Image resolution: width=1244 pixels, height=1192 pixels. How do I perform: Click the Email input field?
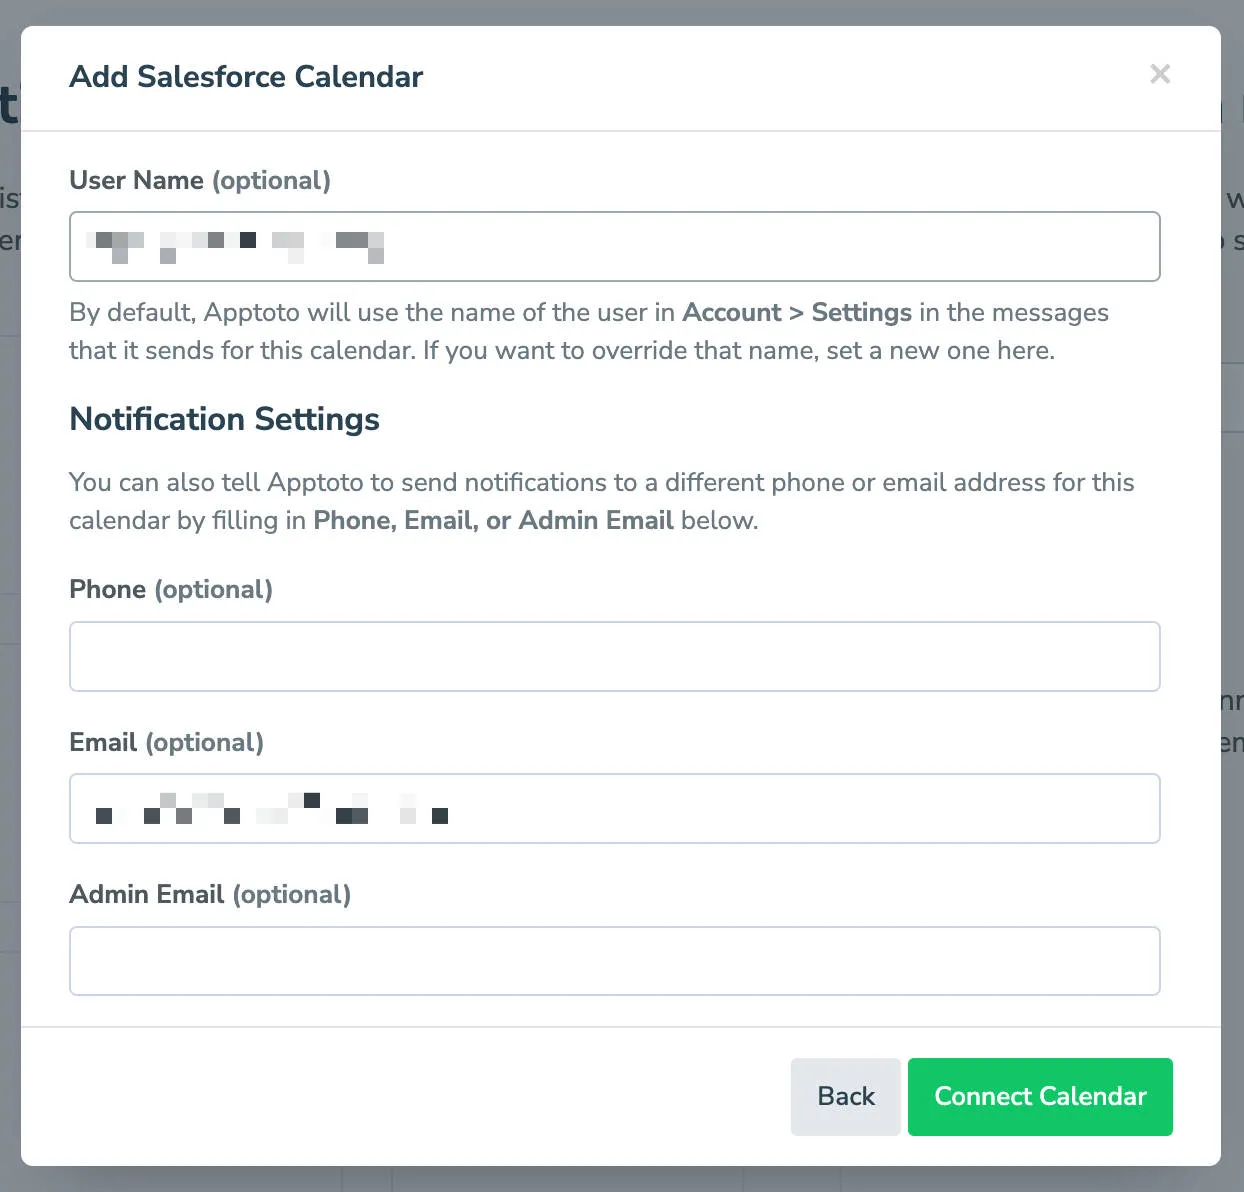(x=614, y=808)
